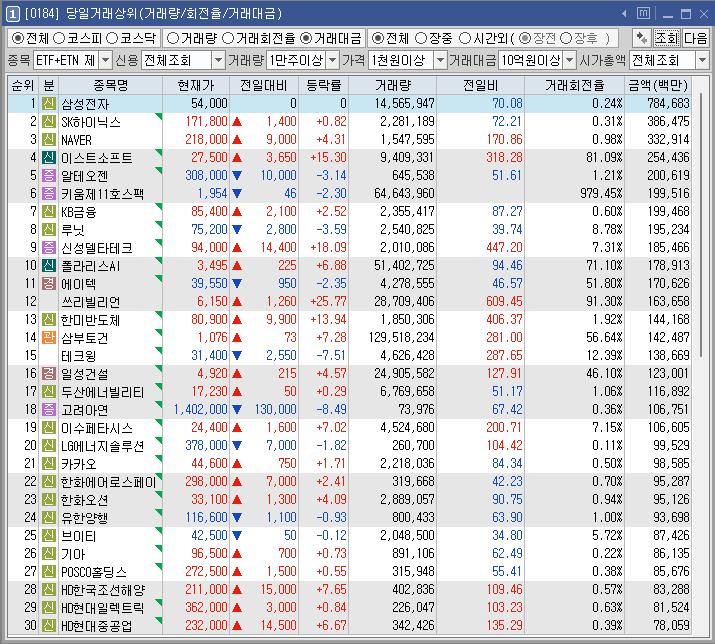Click the up arrow icon for NAVER
The width and height of the screenshot is (715, 644).
coord(237,140)
